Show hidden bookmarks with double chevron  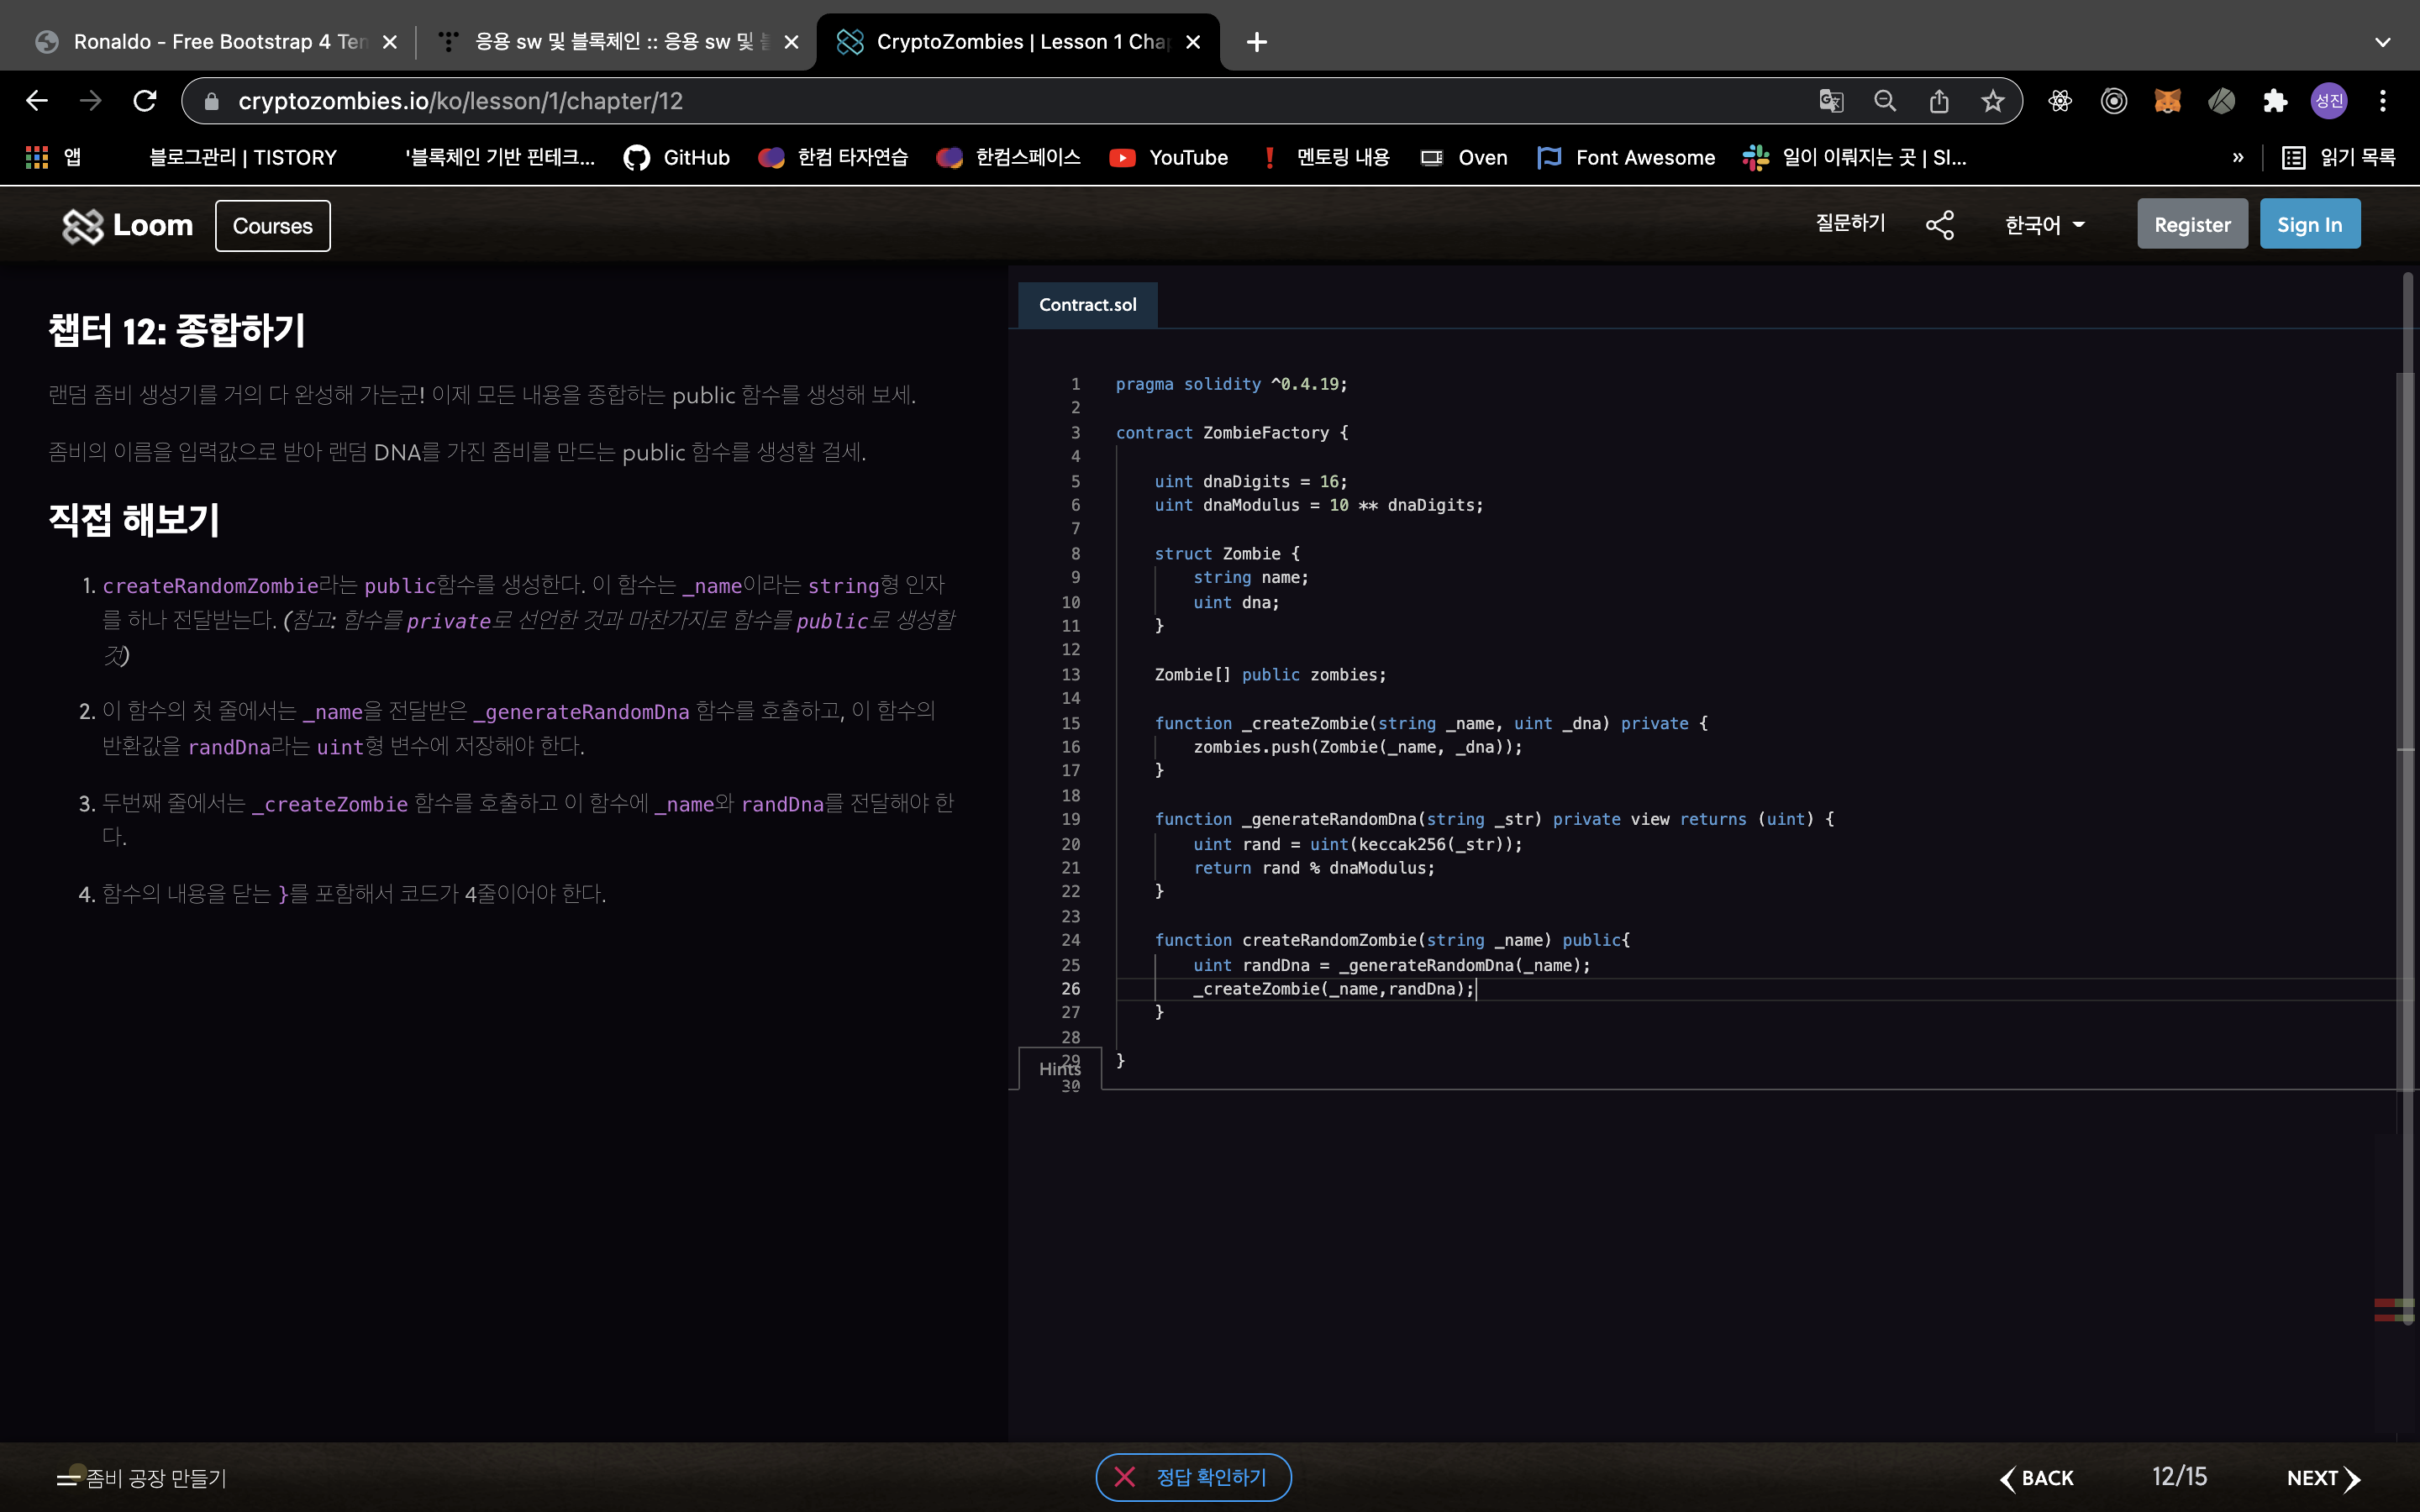pos(2237,157)
